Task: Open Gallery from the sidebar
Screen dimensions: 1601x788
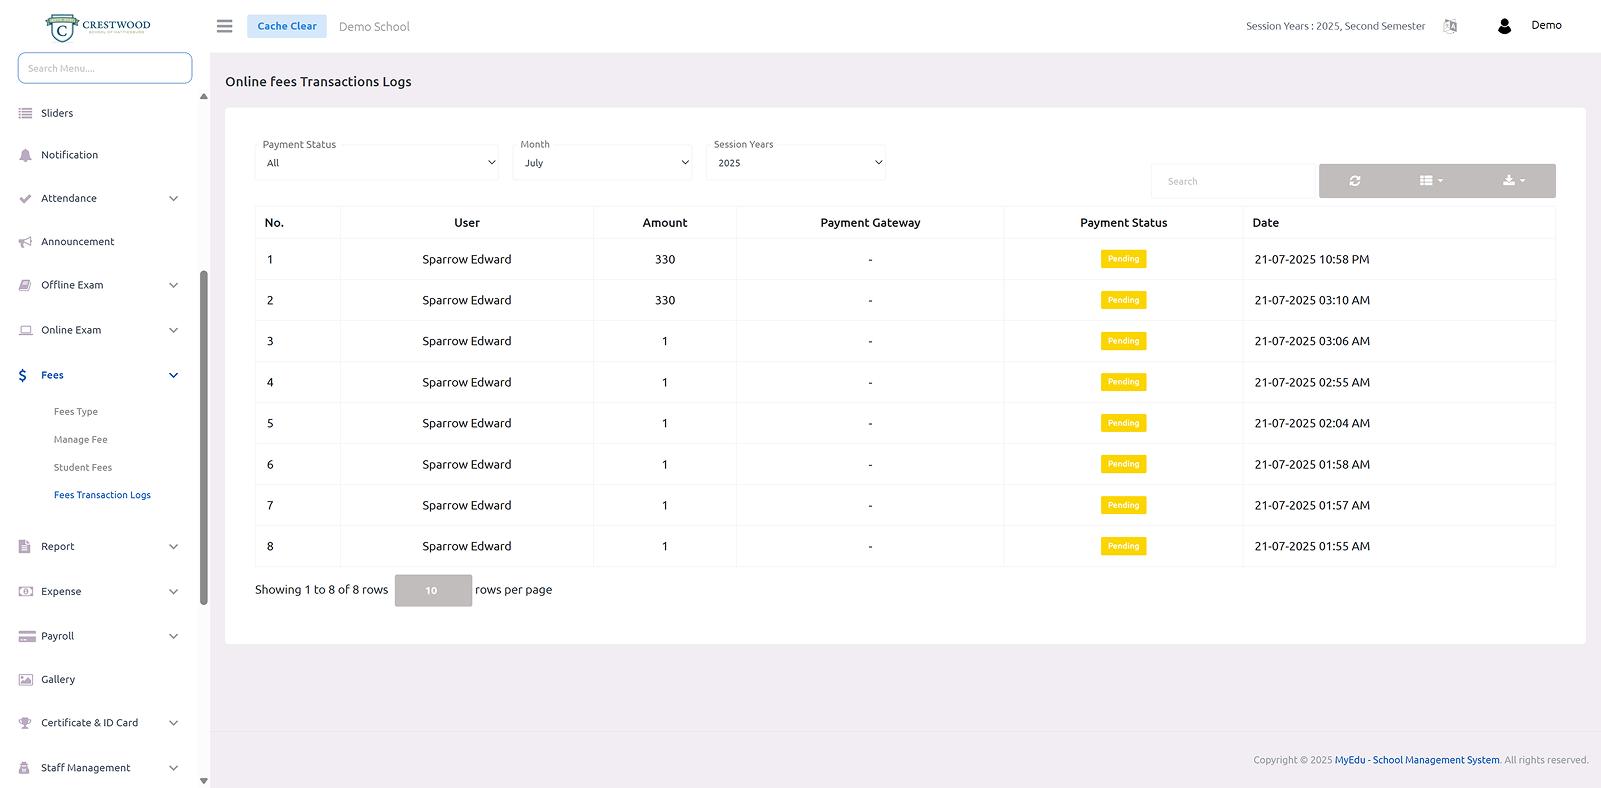Action: pyautogui.click(x=58, y=680)
